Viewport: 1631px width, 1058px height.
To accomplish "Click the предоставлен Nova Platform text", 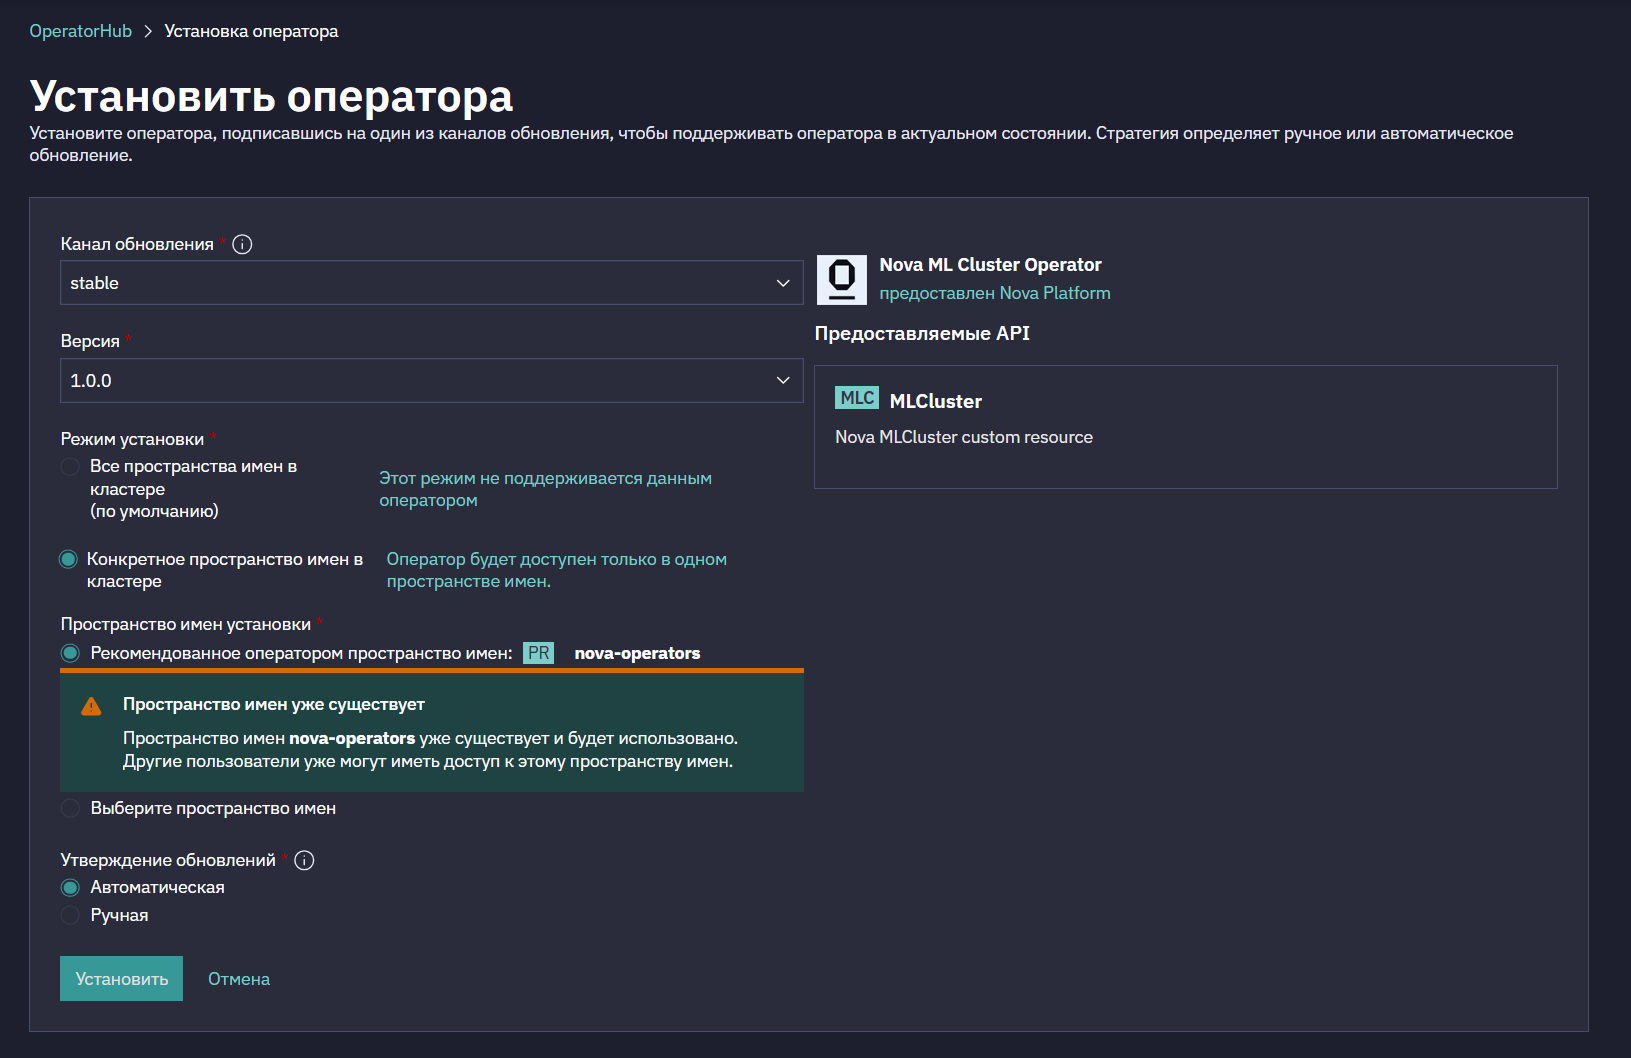I will click(995, 293).
